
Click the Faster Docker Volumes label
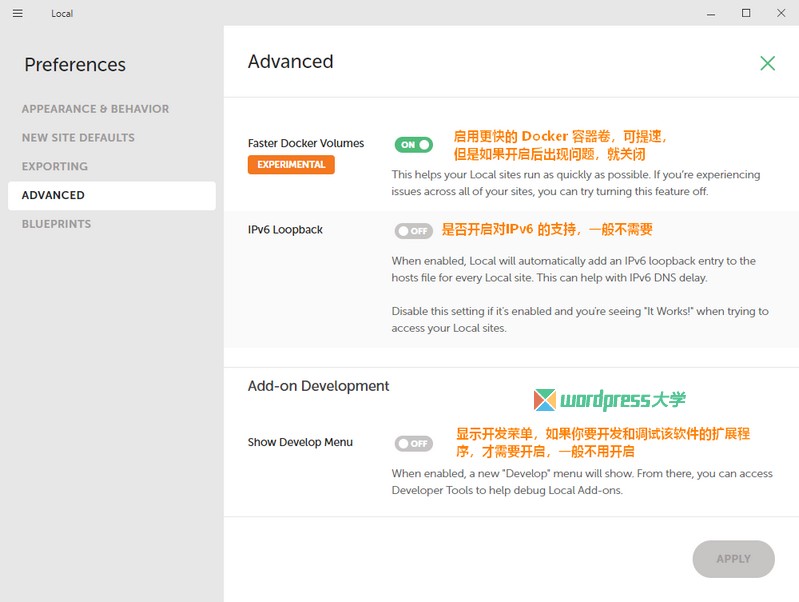coord(306,143)
